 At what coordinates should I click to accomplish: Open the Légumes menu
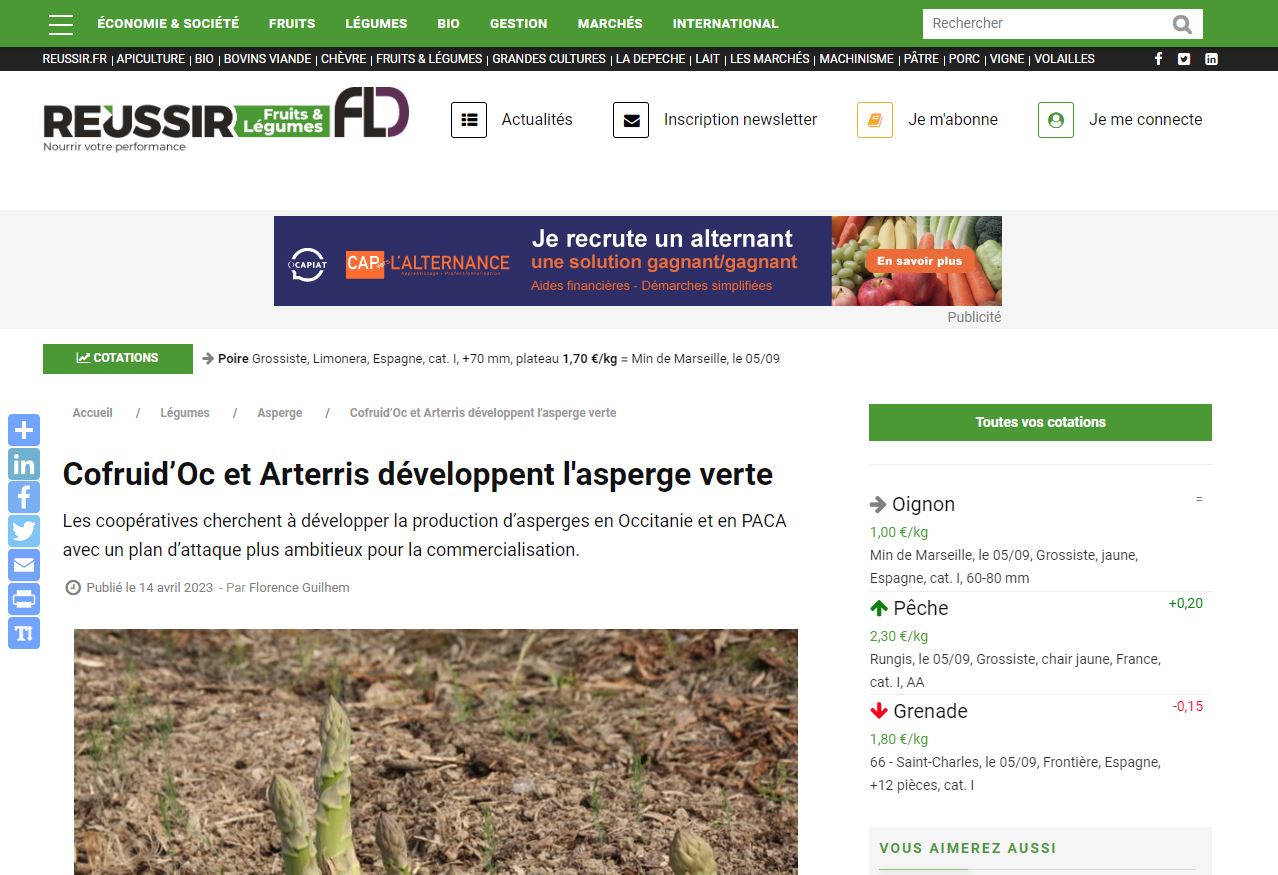coord(376,23)
